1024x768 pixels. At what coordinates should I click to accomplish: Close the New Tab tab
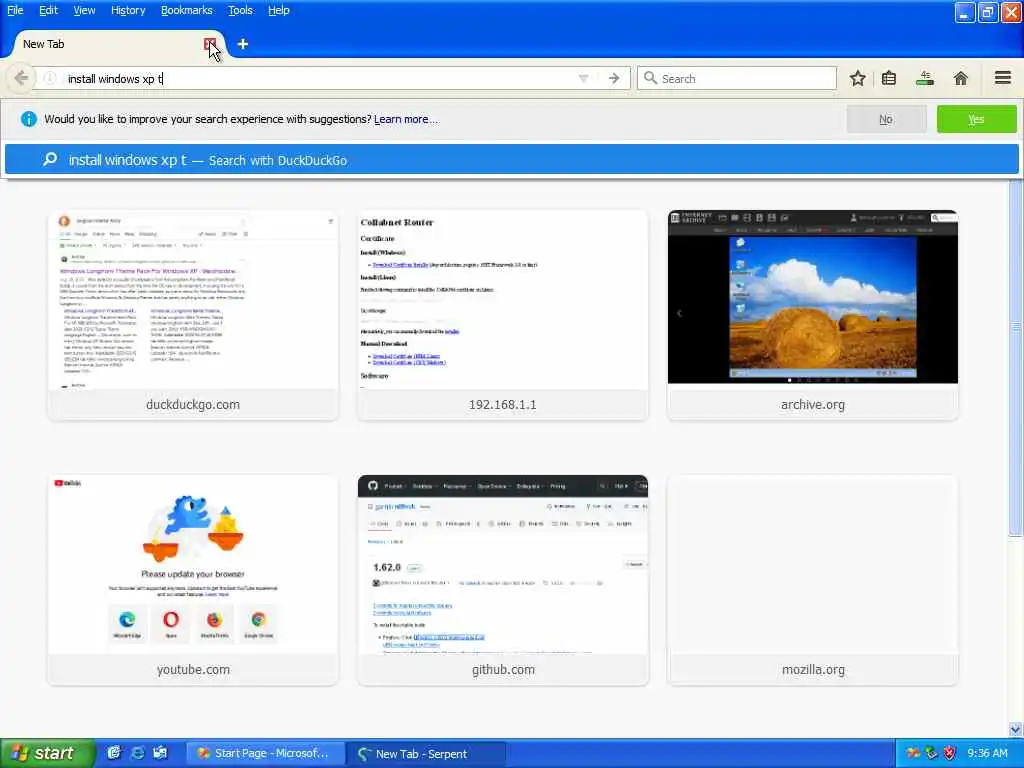coord(210,44)
